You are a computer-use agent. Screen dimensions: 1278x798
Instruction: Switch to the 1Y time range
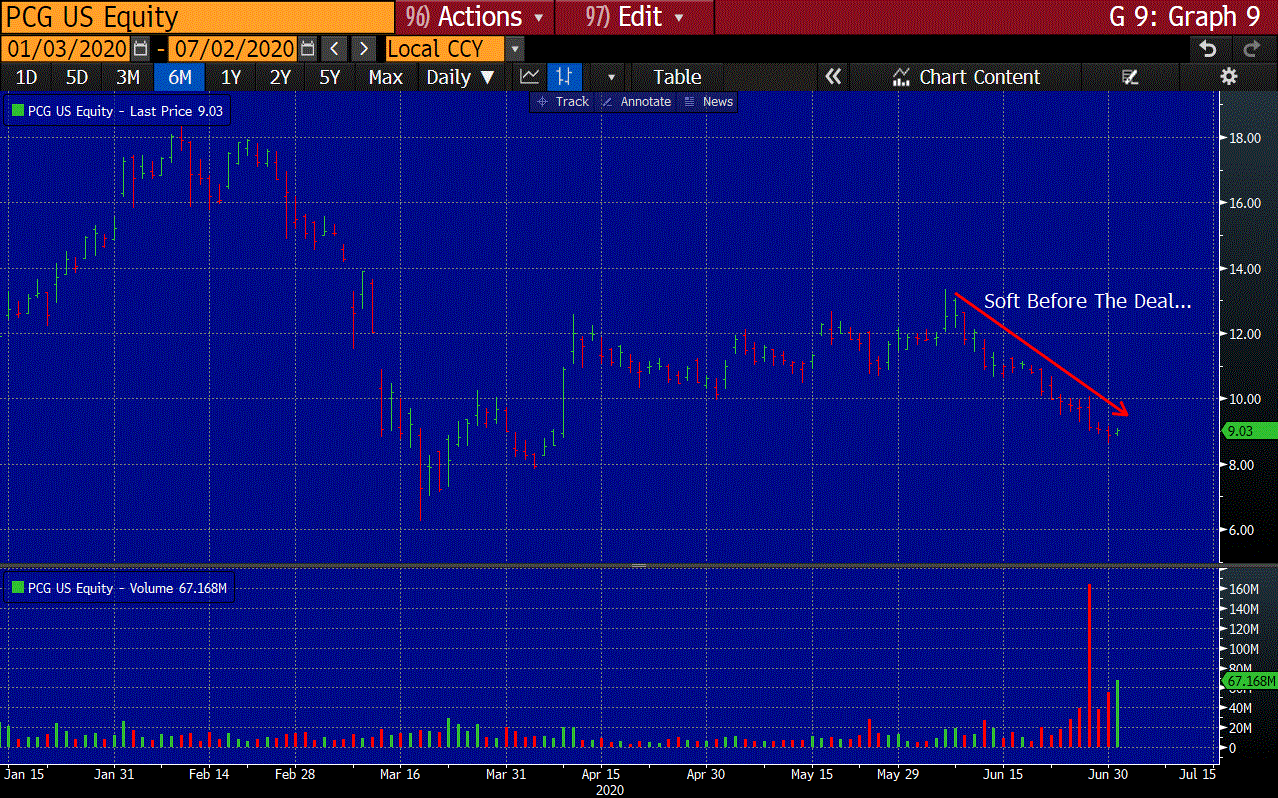point(231,77)
